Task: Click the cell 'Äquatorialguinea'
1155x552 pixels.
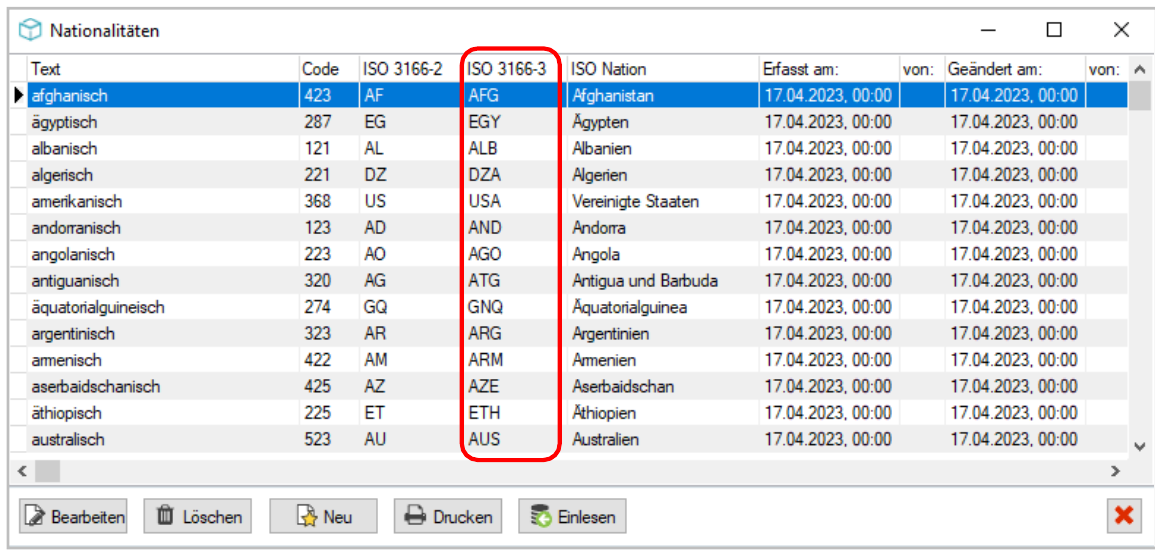Action: (x=663, y=307)
